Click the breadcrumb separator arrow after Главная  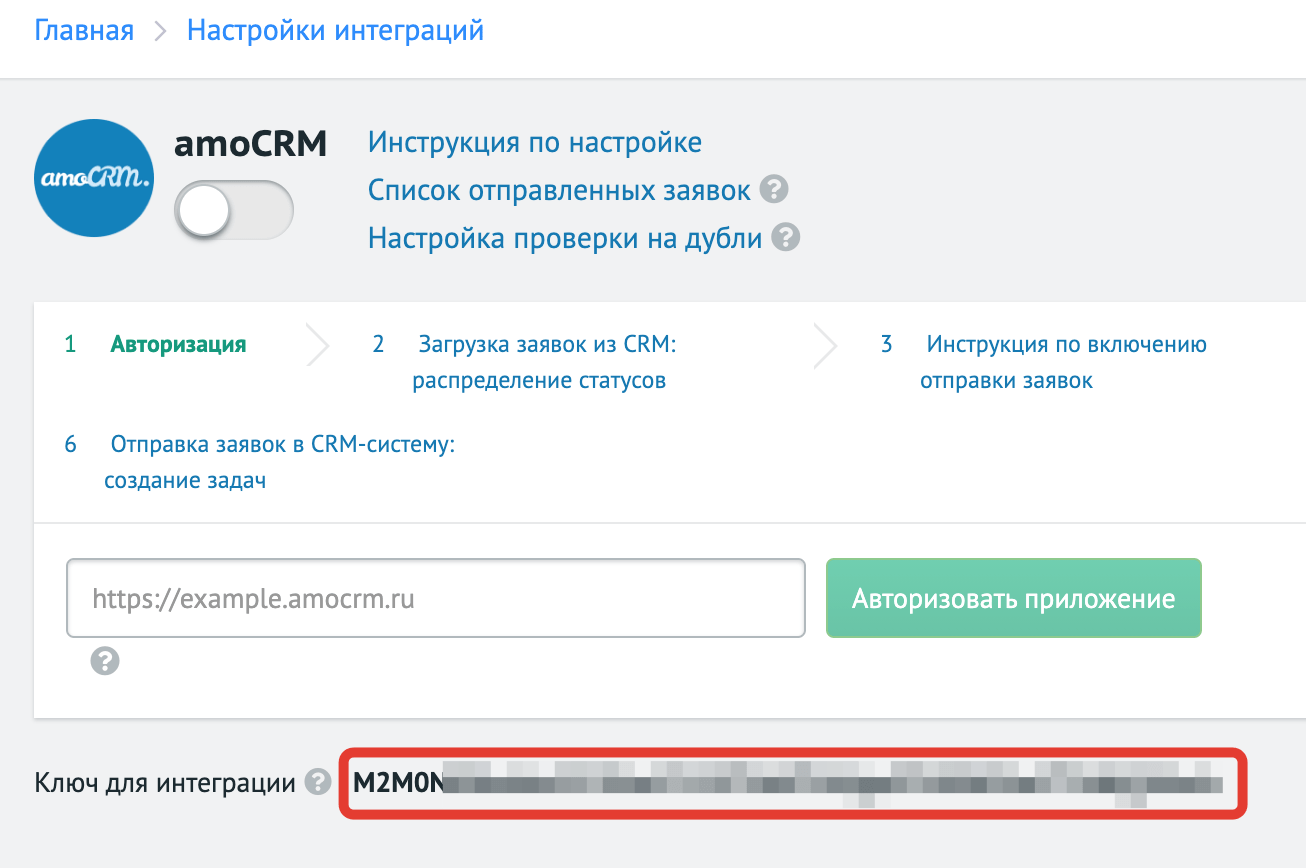tap(160, 31)
